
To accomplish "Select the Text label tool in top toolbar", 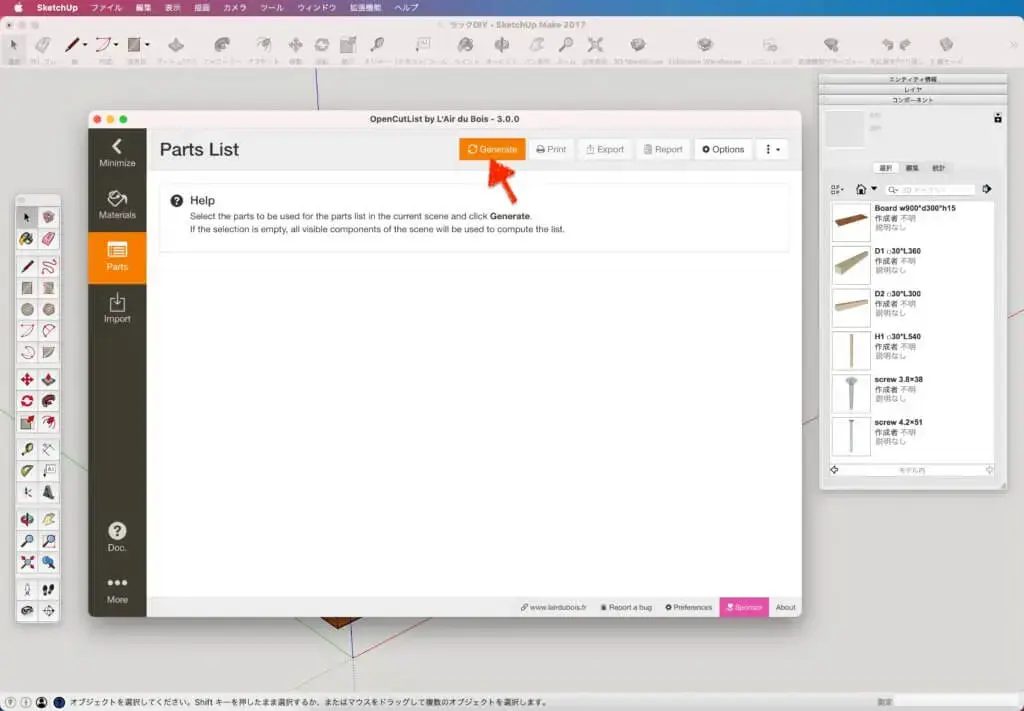I will point(423,45).
